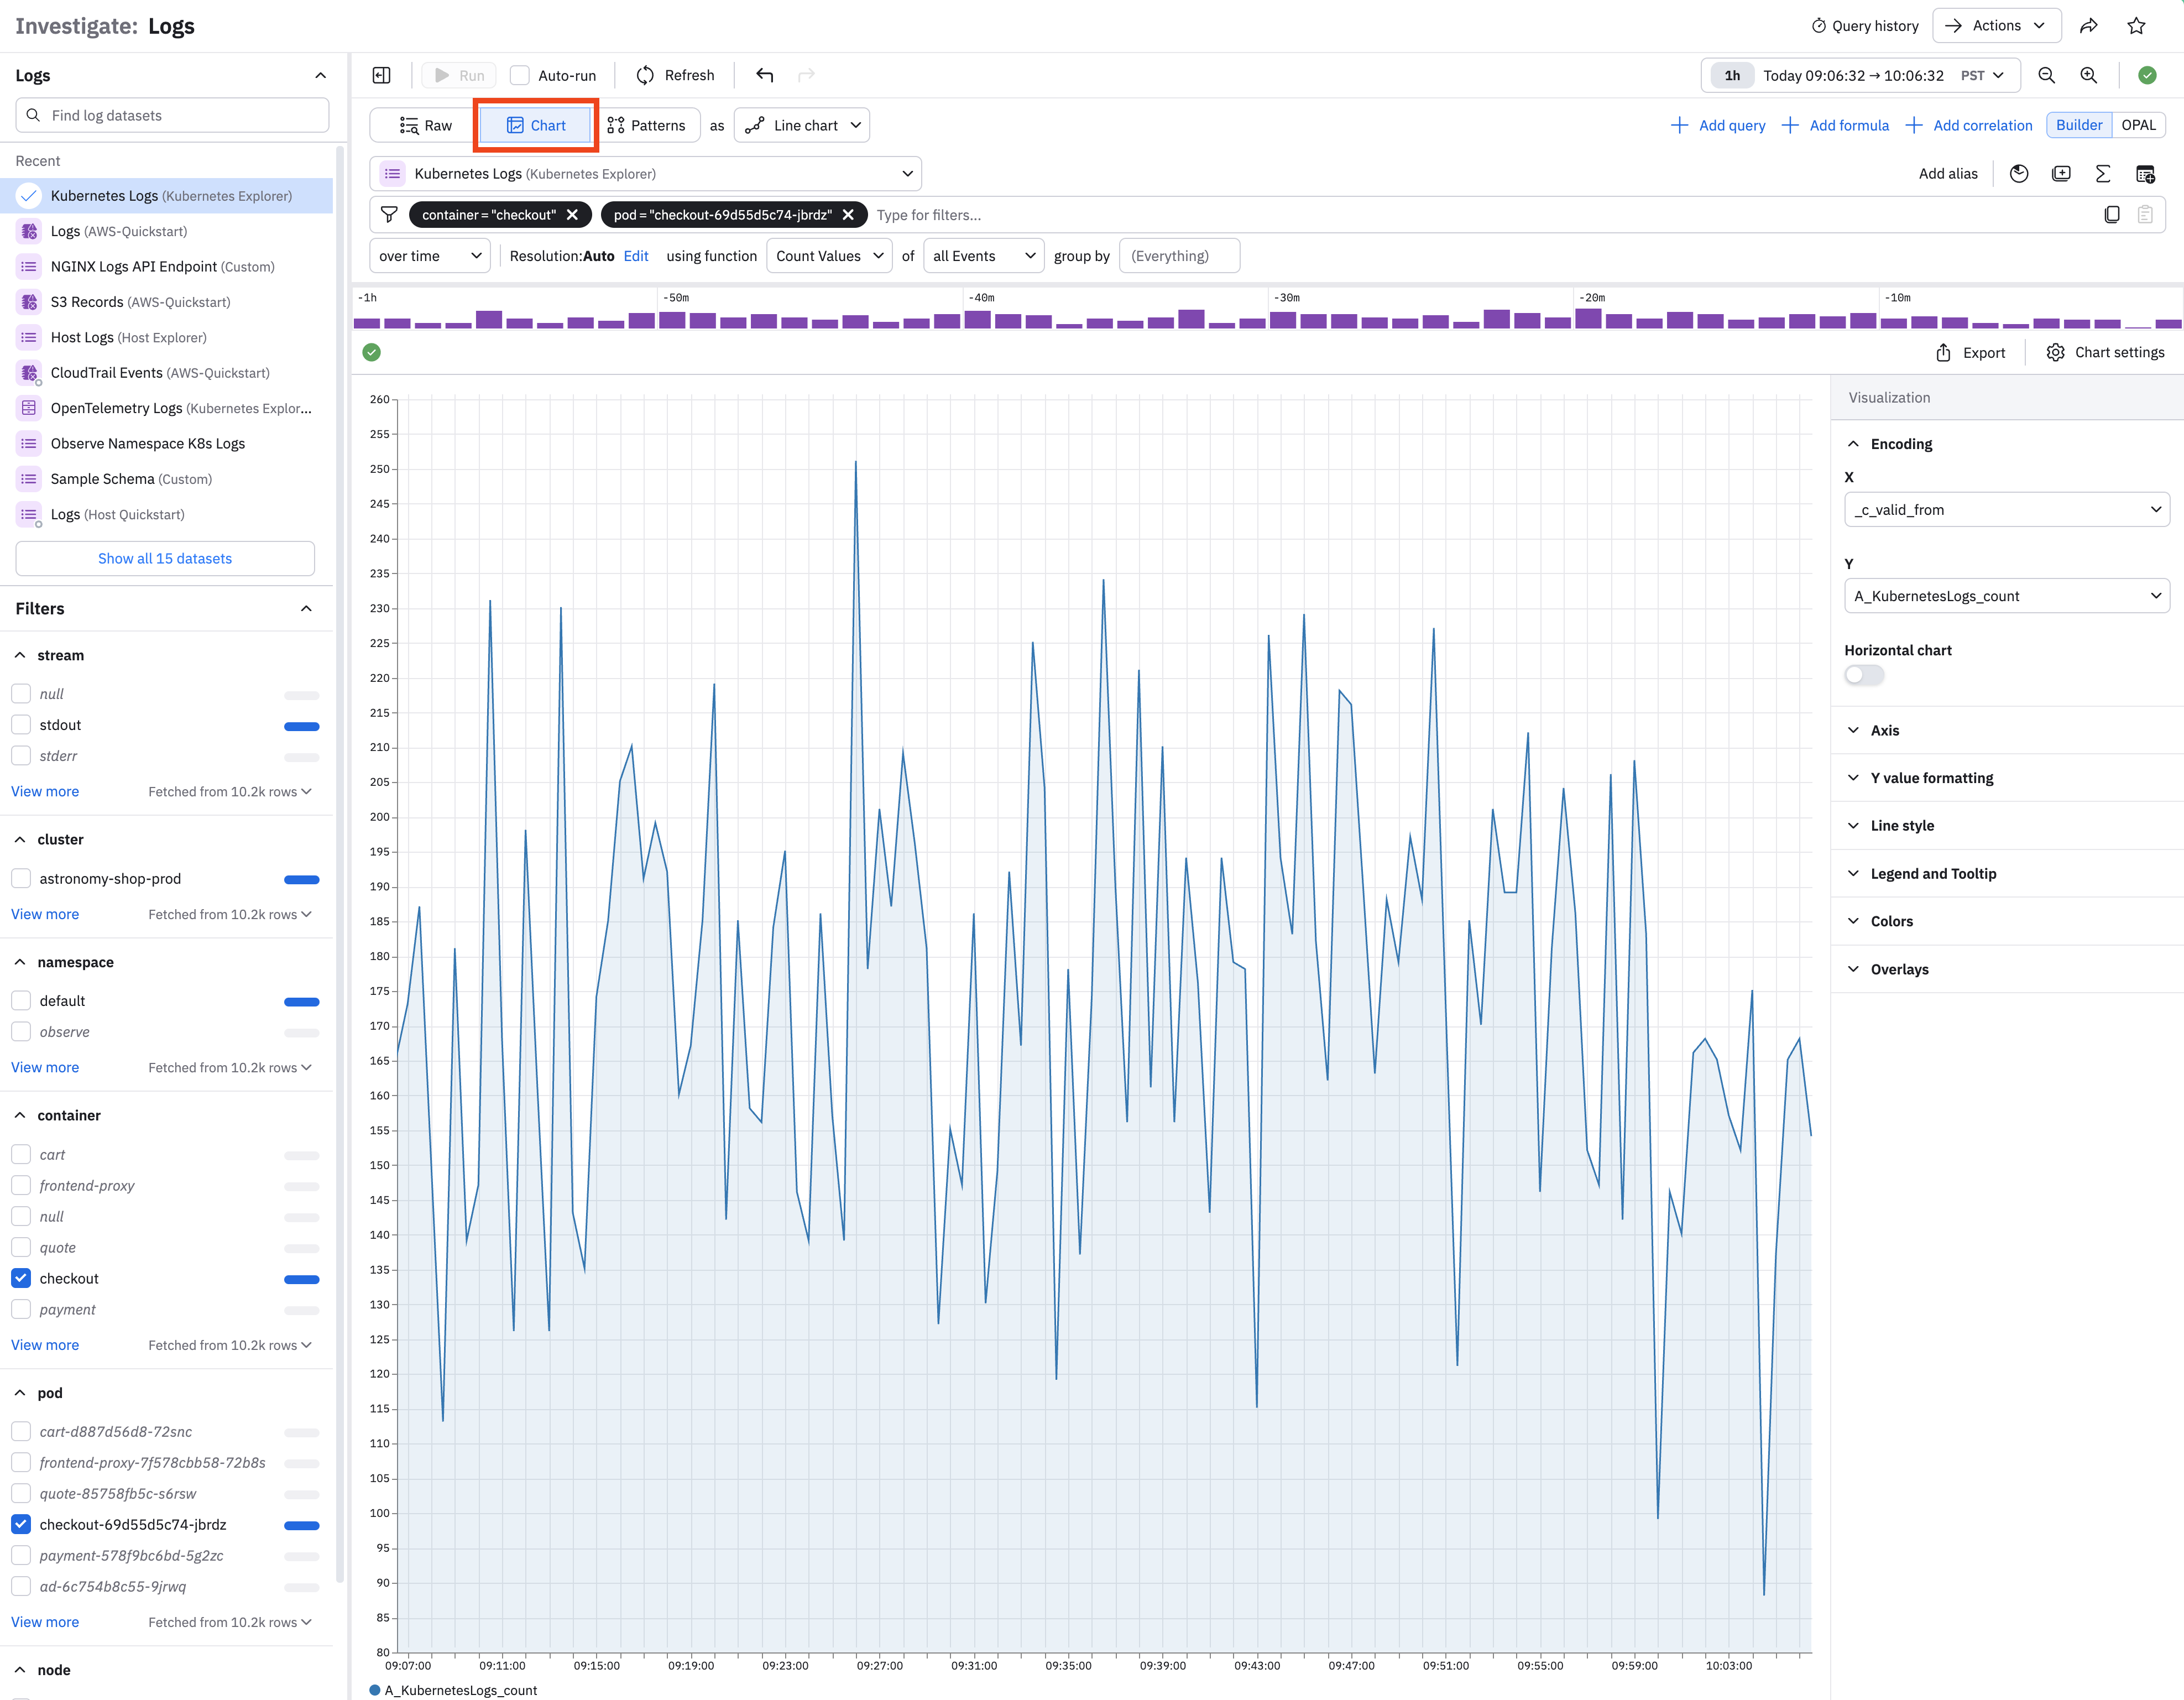The height and width of the screenshot is (1700, 2184).
Task: Click the share arrow icon
Action: pyautogui.click(x=2088, y=26)
